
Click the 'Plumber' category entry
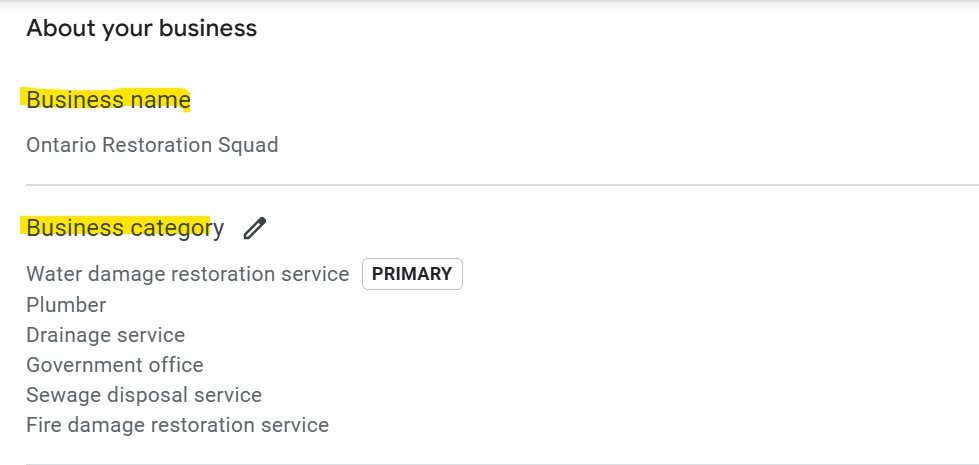pos(66,305)
